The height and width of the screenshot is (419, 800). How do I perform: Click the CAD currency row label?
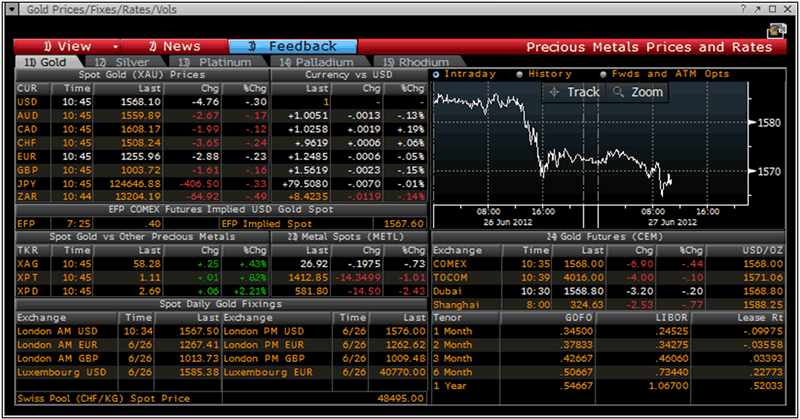tap(27, 129)
